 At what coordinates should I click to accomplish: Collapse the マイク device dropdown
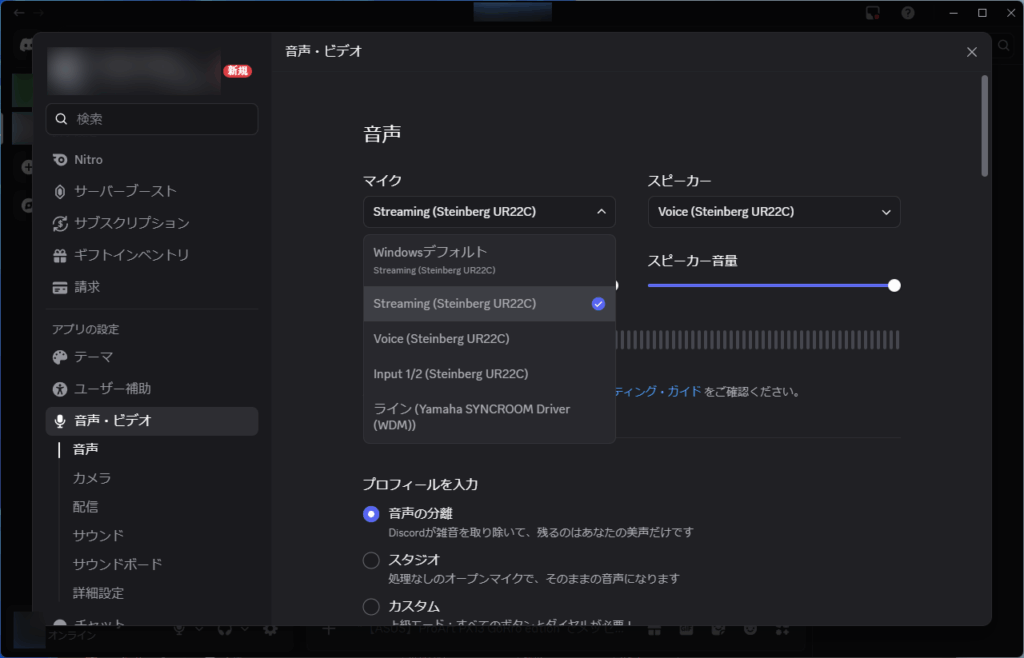[x=489, y=212]
